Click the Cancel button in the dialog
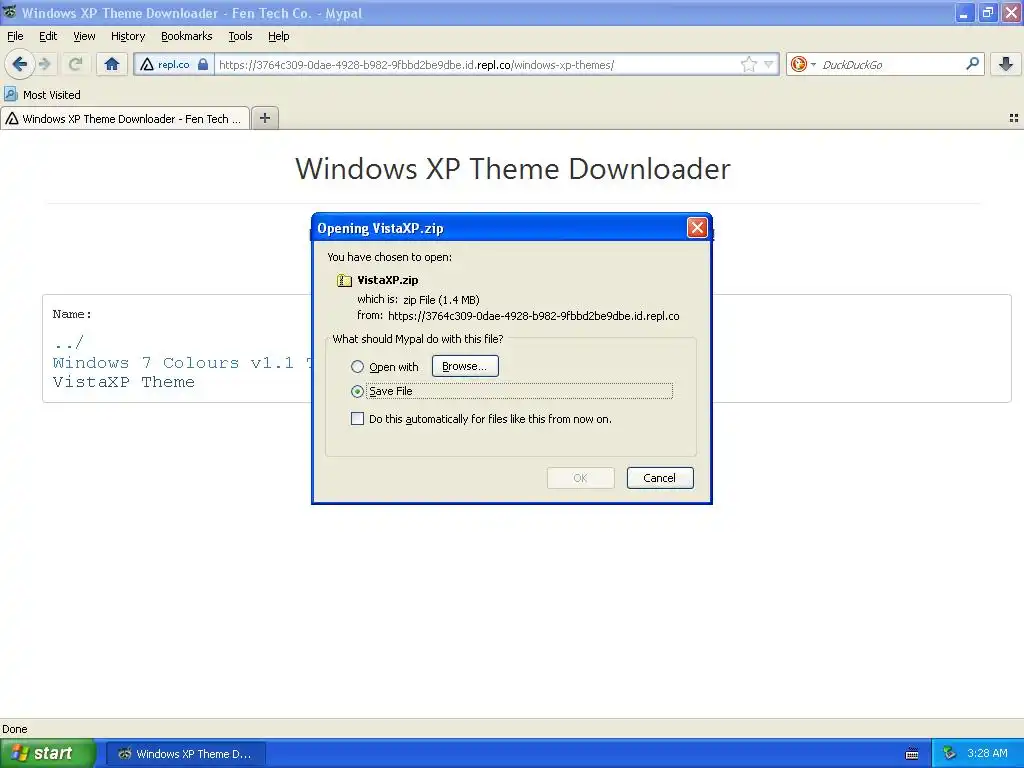This screenshot has height=768, width=1024. 660,478
